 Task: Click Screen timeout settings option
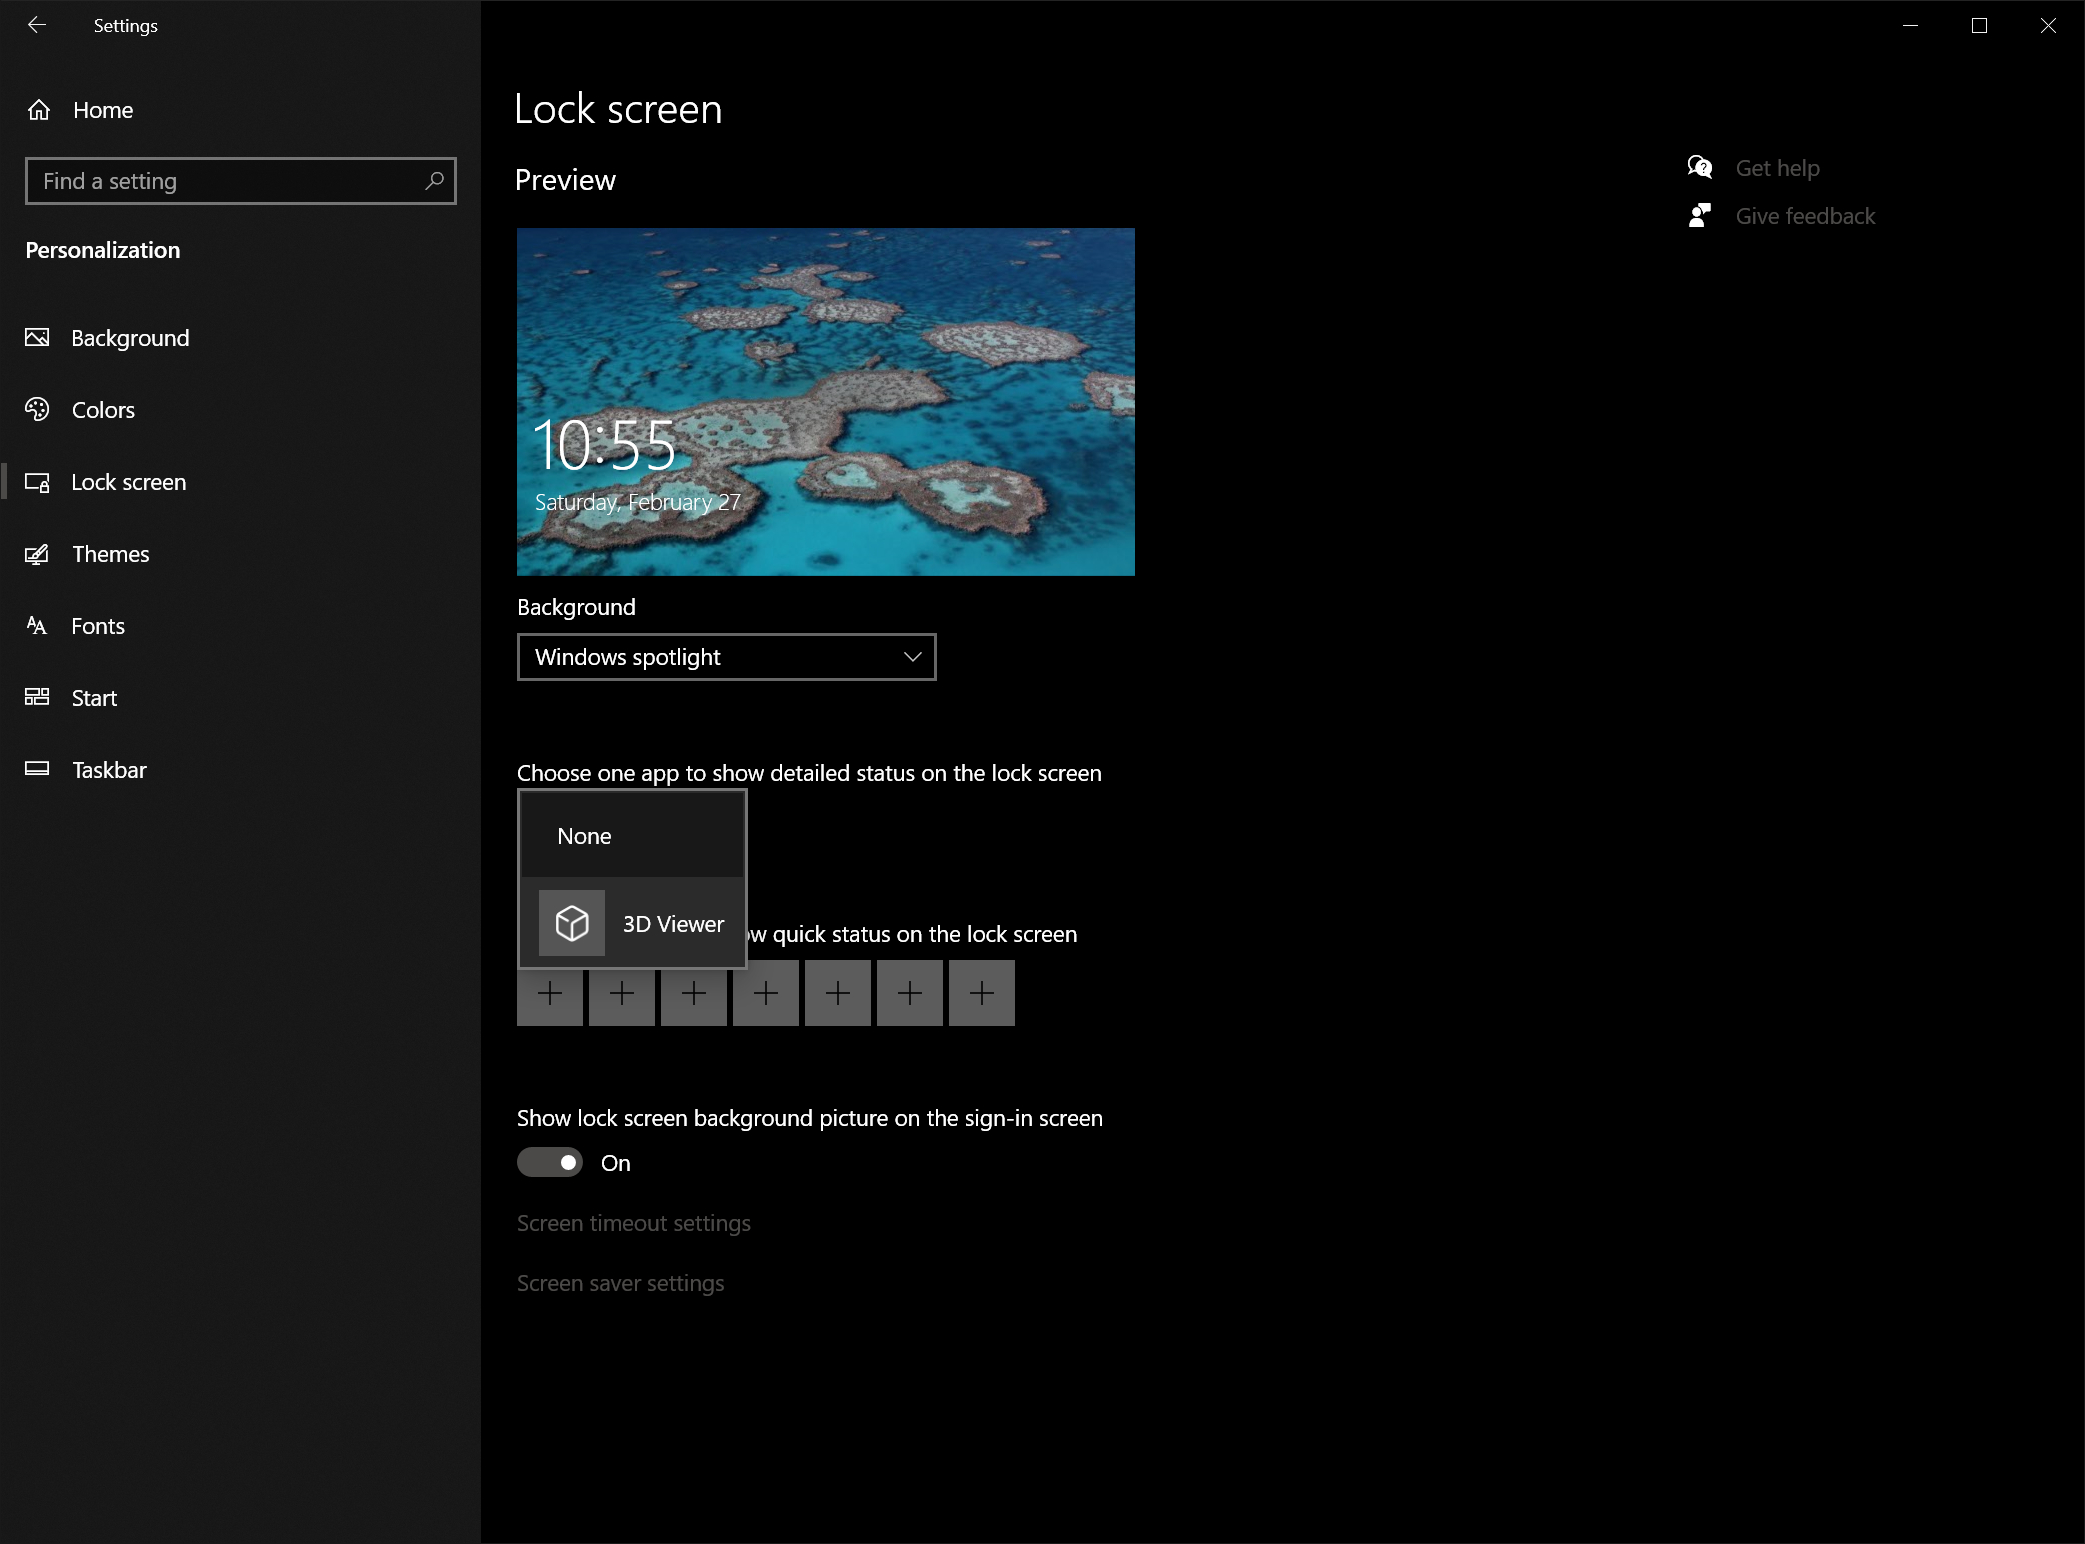[x=634, y=1223]
